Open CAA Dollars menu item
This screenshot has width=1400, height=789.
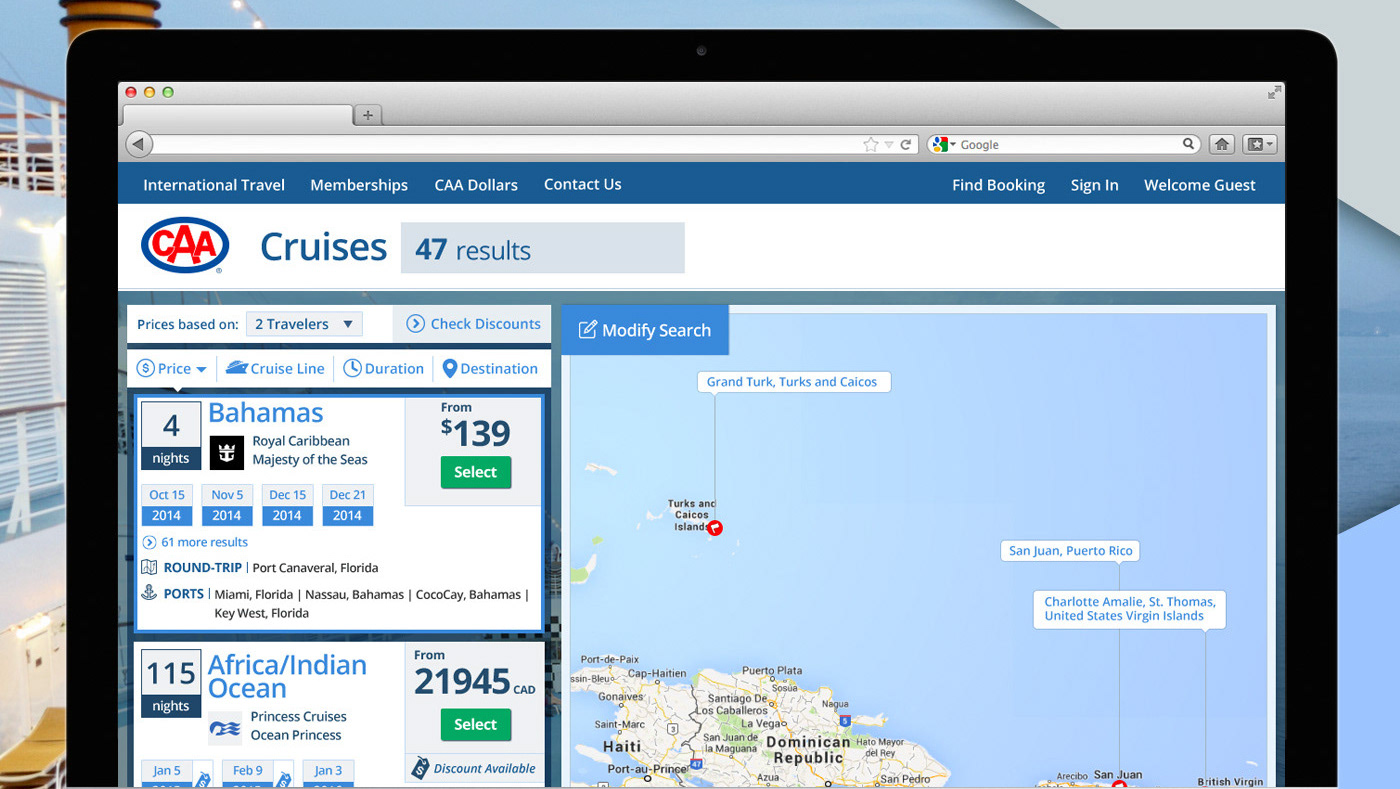click(x=476, y=185)
